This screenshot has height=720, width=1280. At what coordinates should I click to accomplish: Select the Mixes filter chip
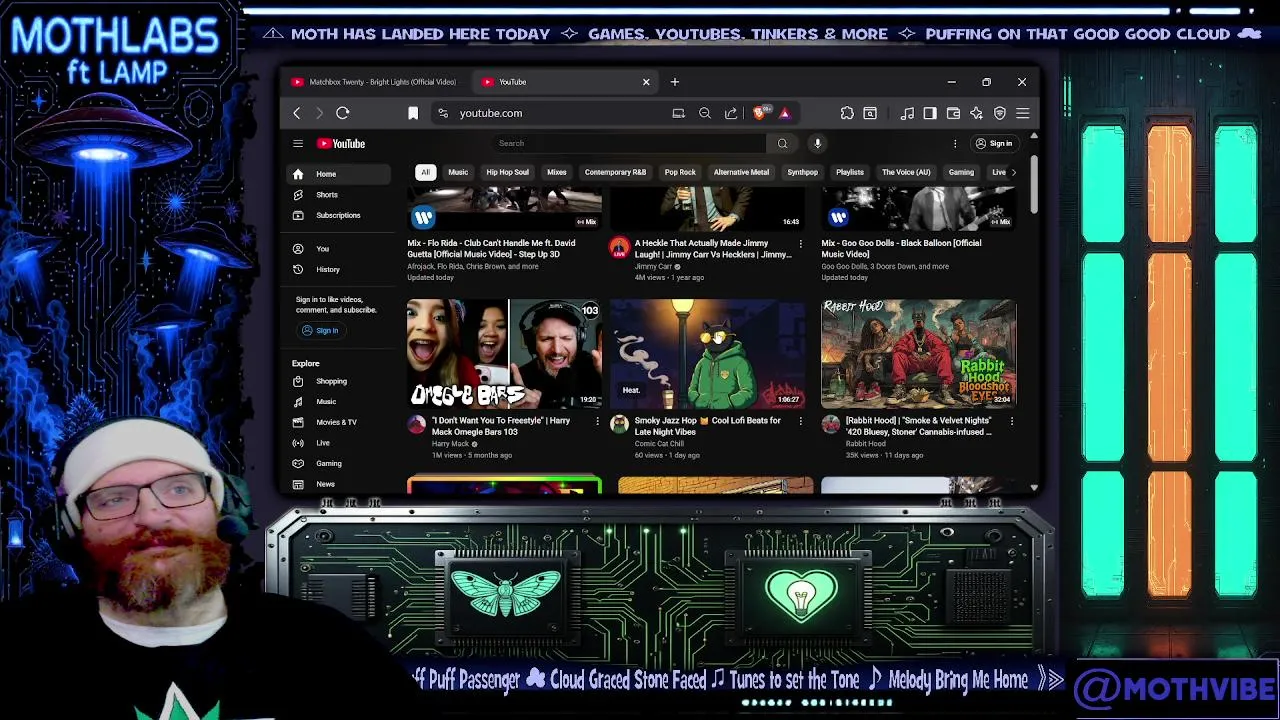pos(557,172)
